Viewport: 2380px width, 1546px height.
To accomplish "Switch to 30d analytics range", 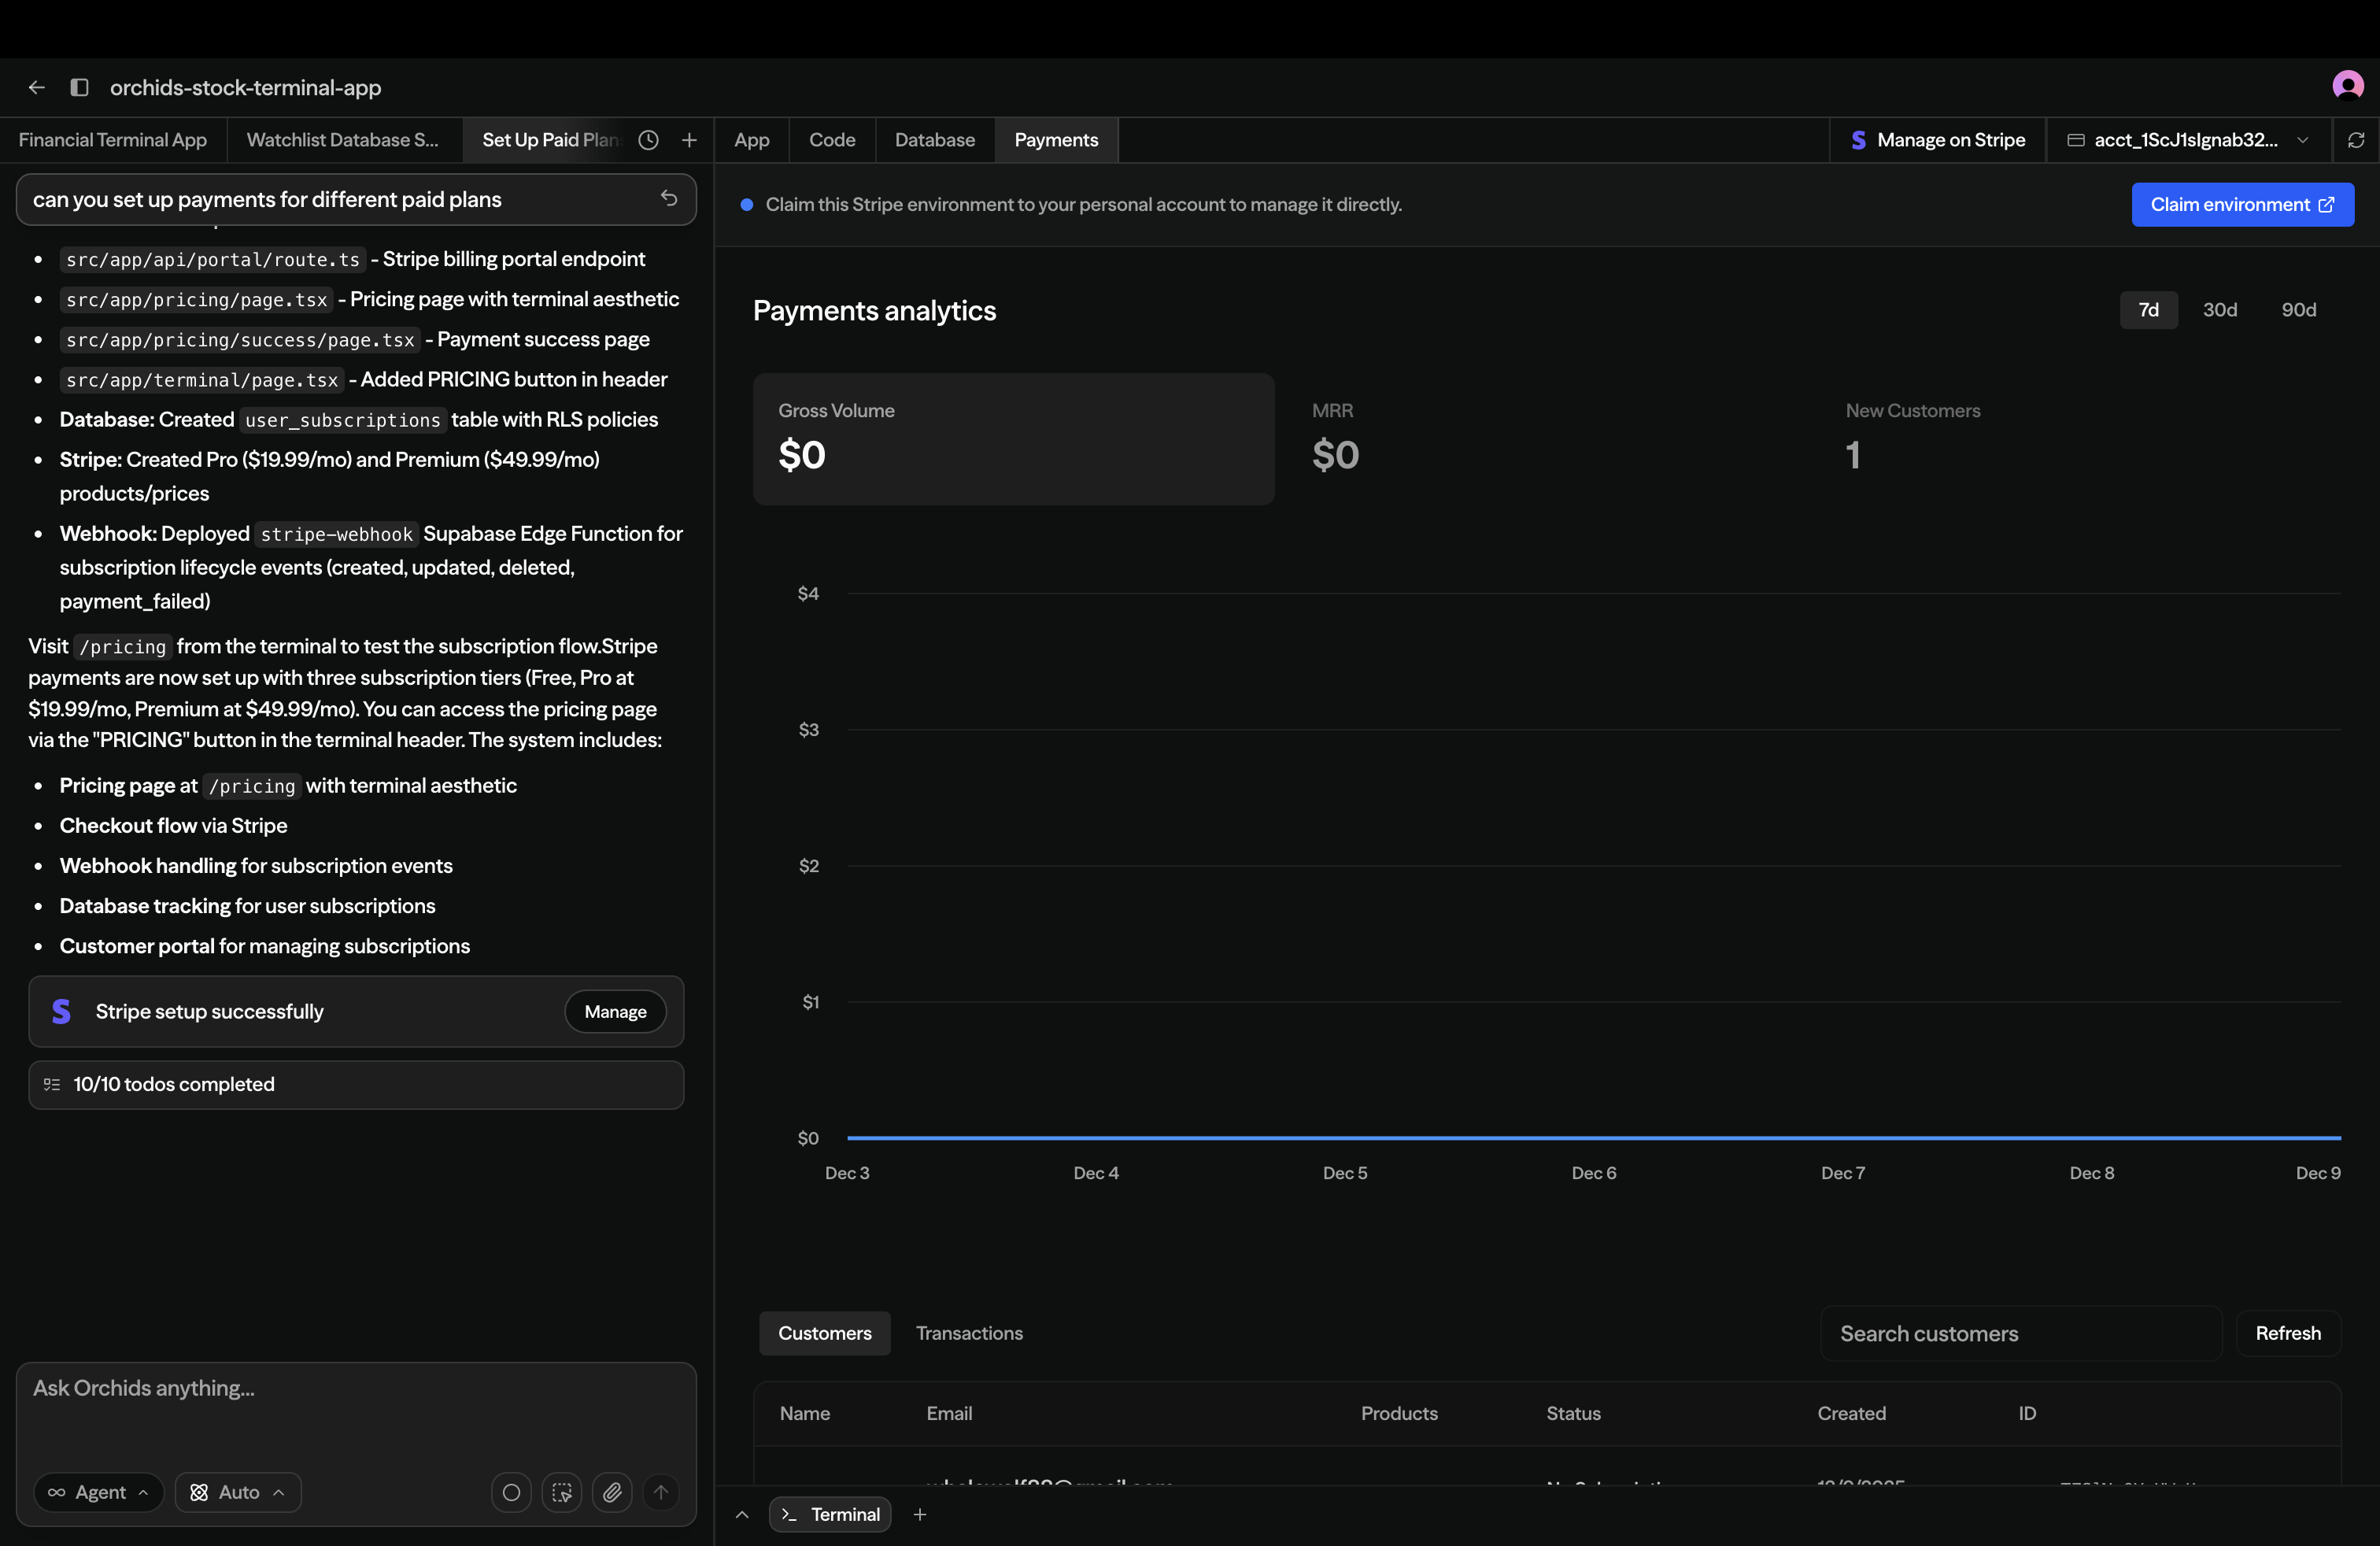I will [x=2221, y=310].
